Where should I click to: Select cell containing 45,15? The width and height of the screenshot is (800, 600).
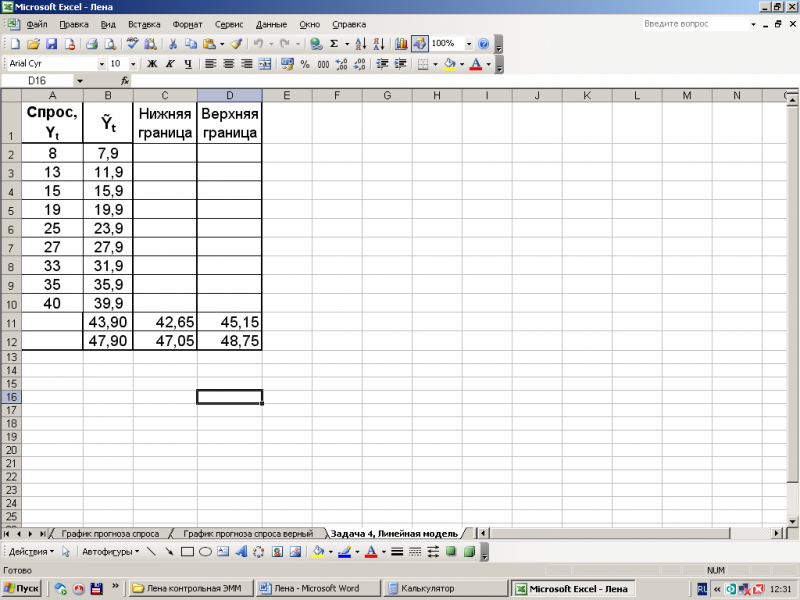pyautogui.click(x=230, y=322)
